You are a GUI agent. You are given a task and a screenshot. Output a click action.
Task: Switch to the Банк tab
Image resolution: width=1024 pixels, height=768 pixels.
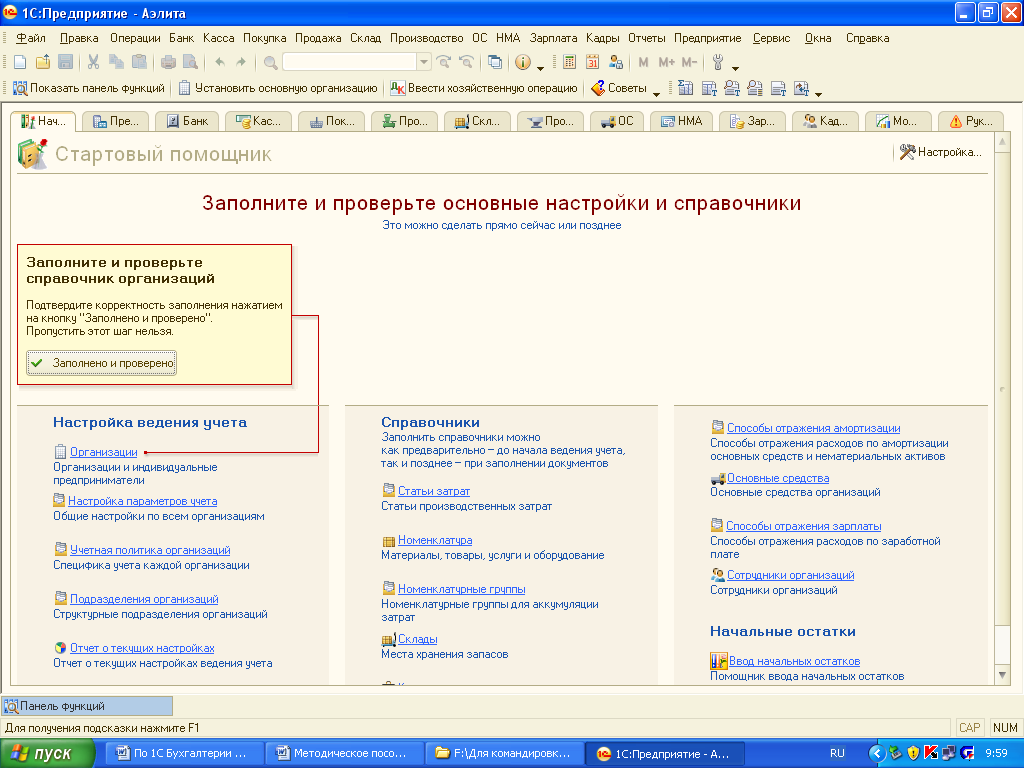(187, 121)
